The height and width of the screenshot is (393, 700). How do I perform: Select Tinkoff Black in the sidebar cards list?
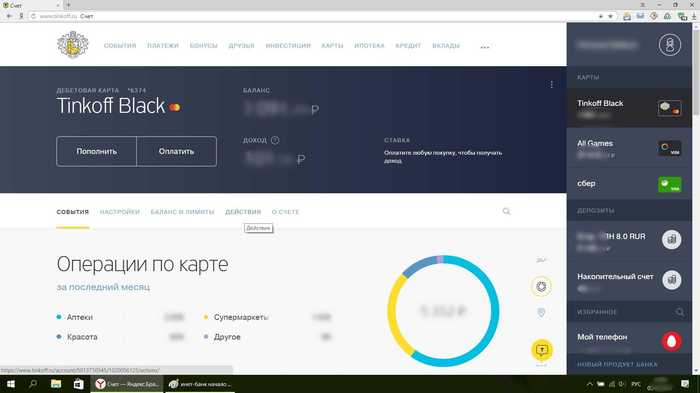tap(629, 108)
